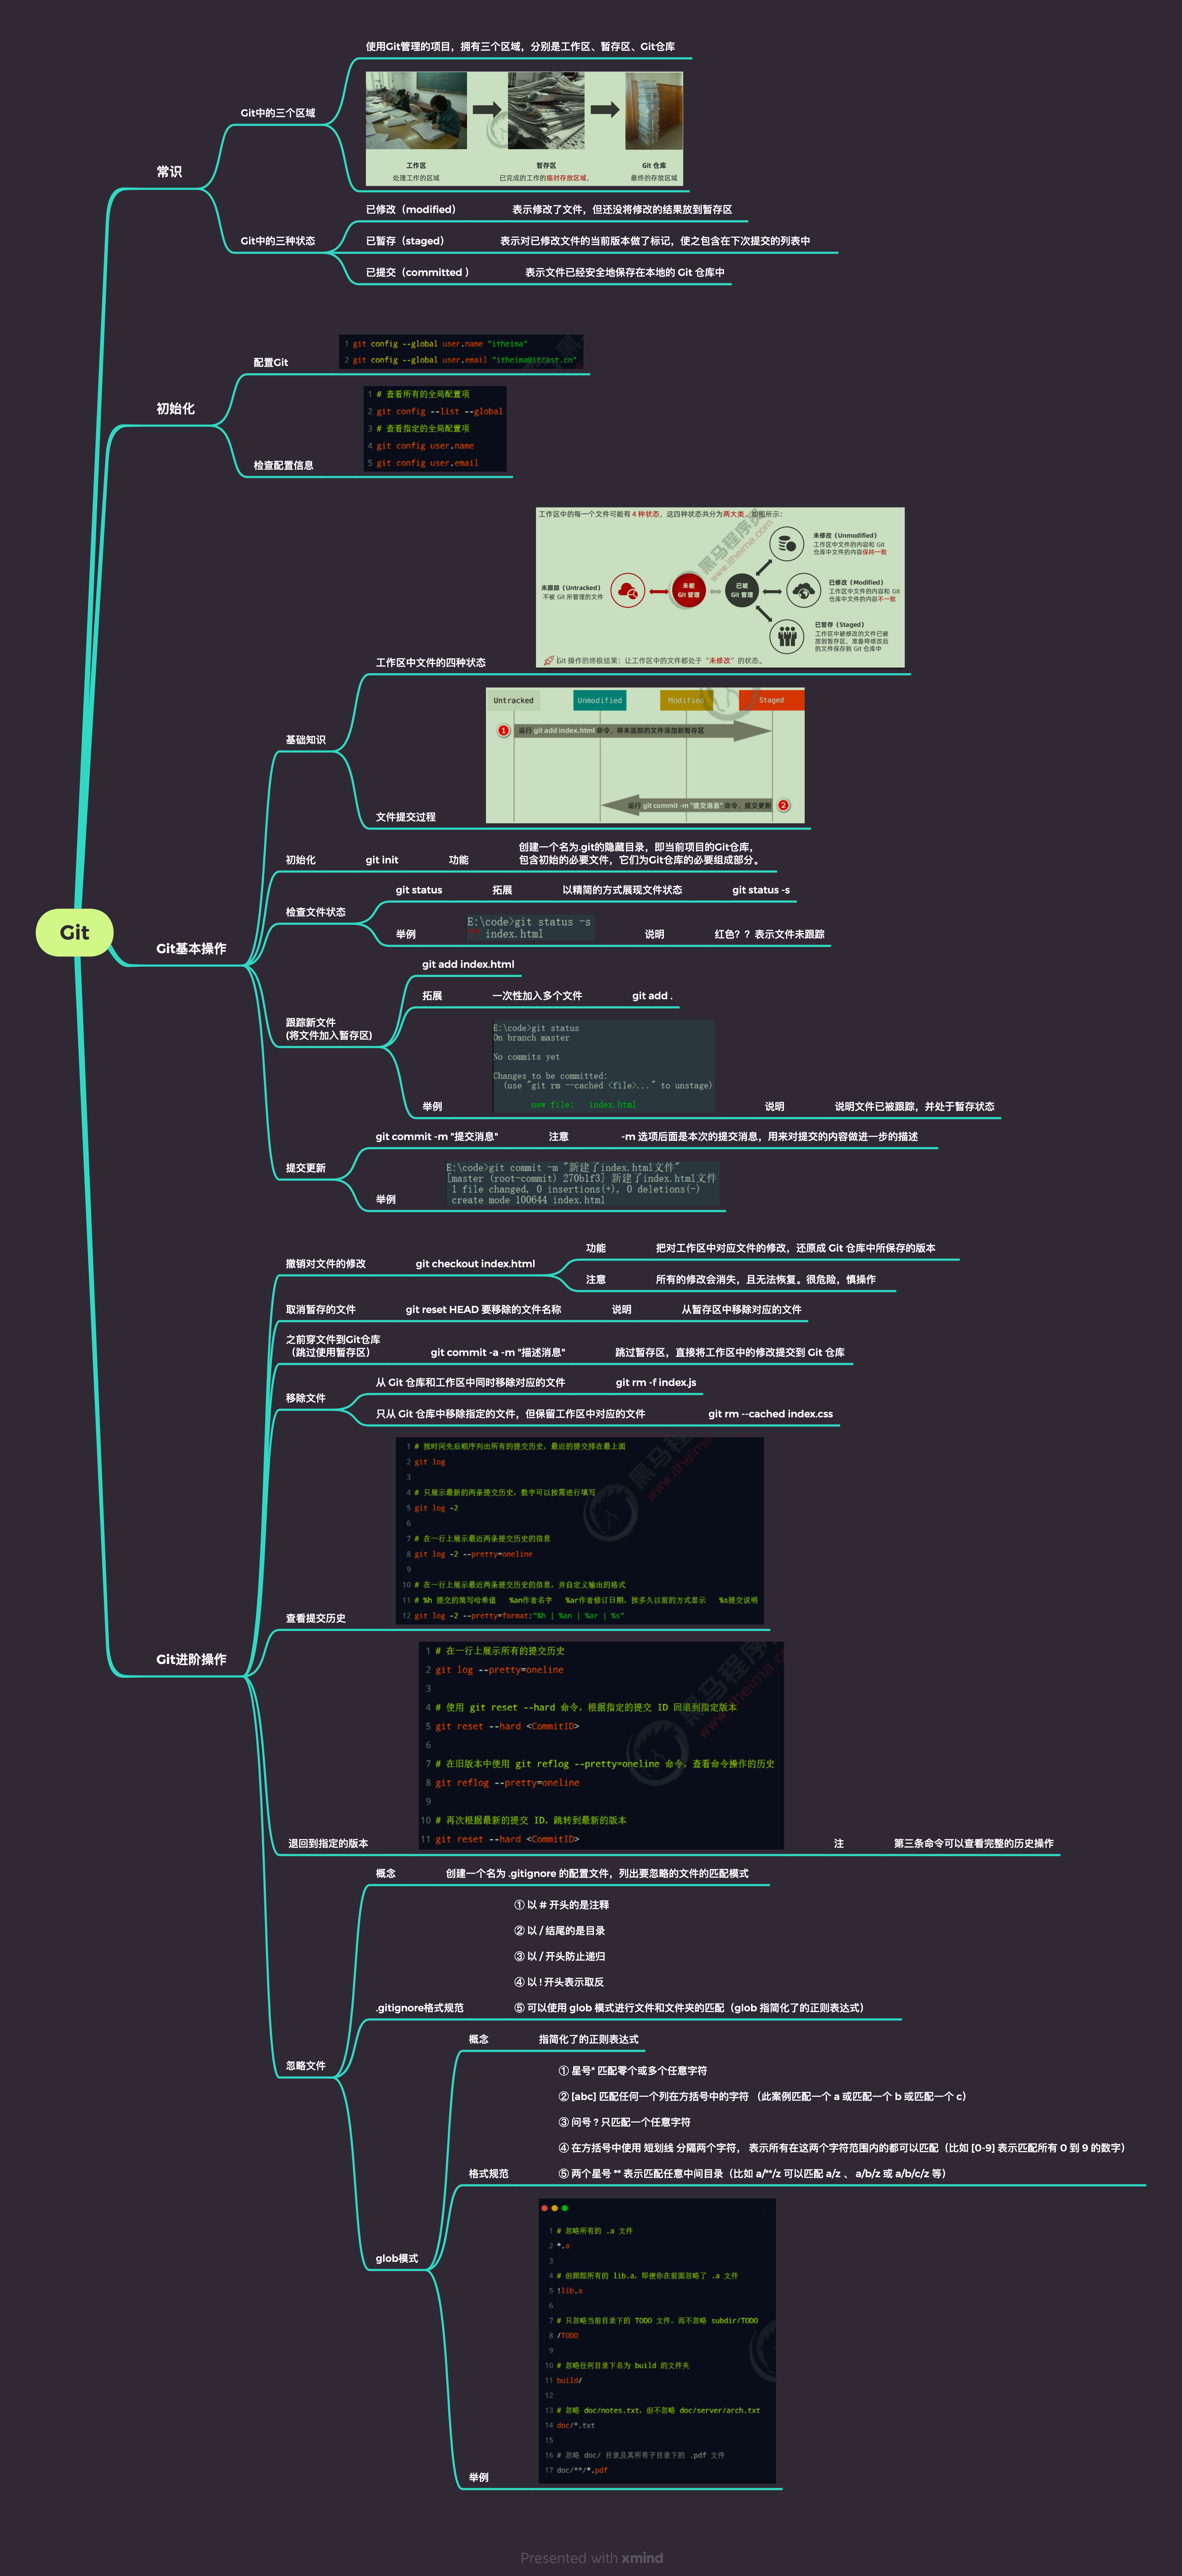Select the 以精简的方式展现文件状态 node
This screenshot has height=2576, width=1182.
point(622,890)
